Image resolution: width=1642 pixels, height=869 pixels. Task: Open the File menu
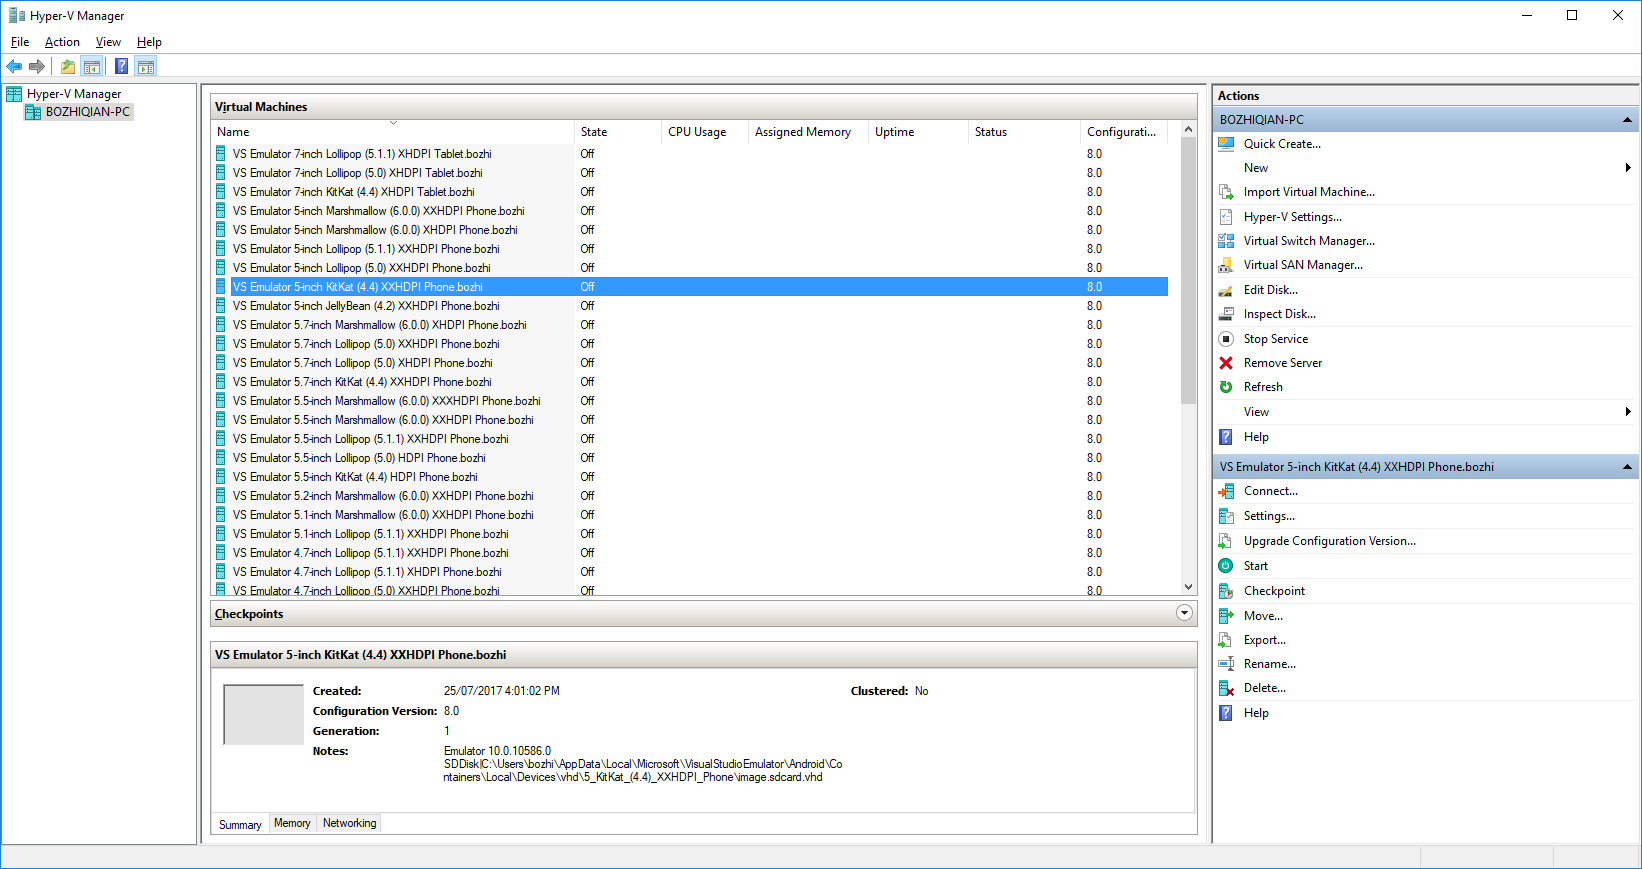click(x=20, y=42)
